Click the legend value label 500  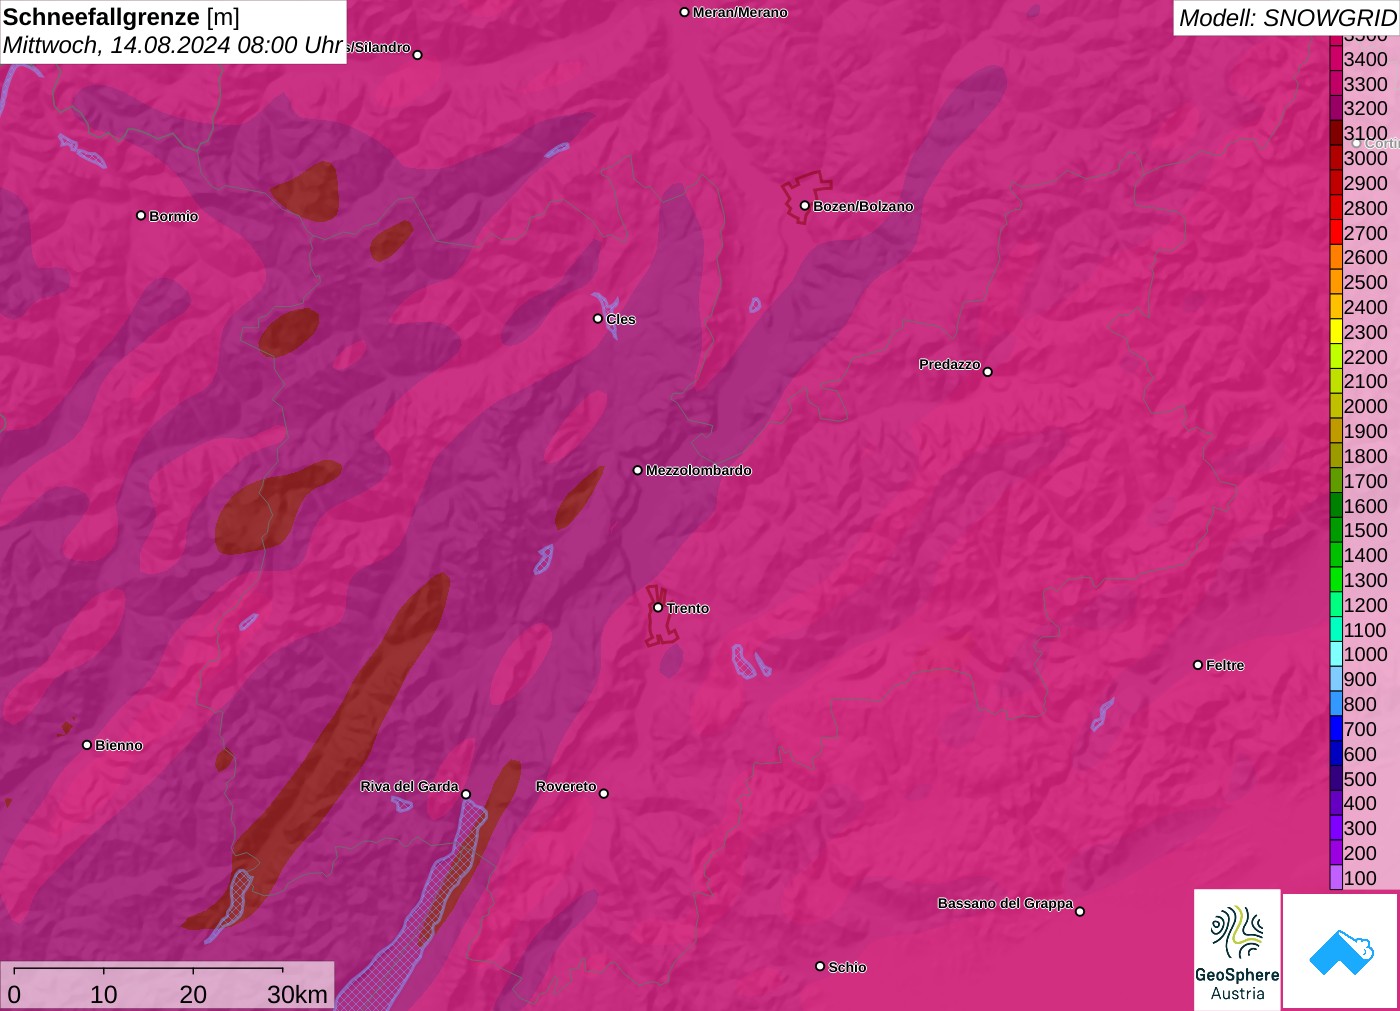tap(1360, 779)
